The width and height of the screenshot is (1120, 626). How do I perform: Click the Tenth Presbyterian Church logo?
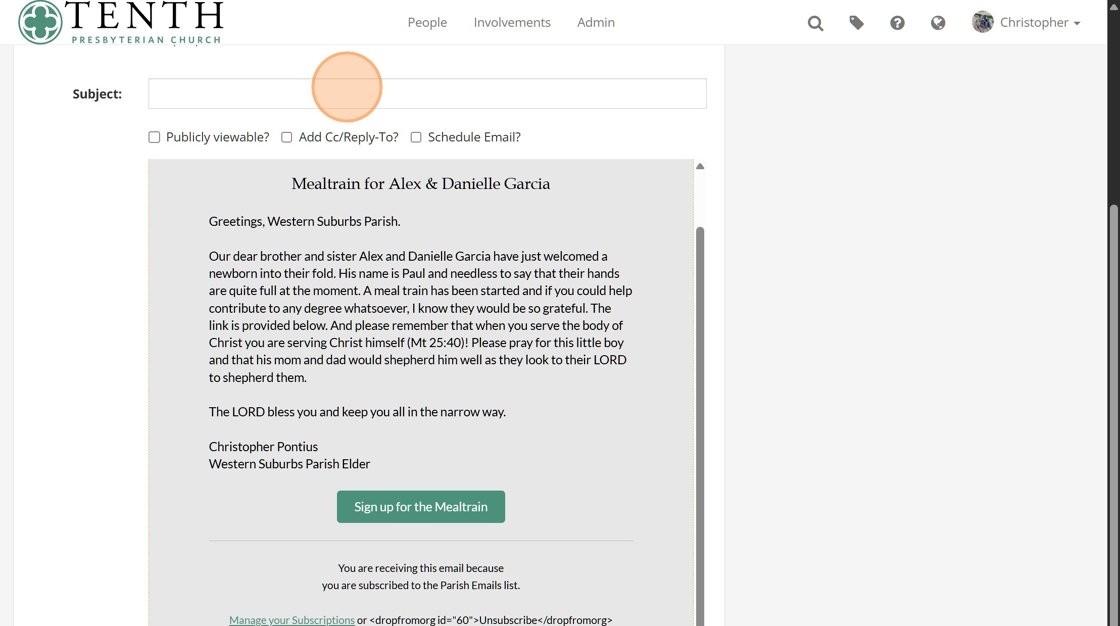tap(121, 22)
